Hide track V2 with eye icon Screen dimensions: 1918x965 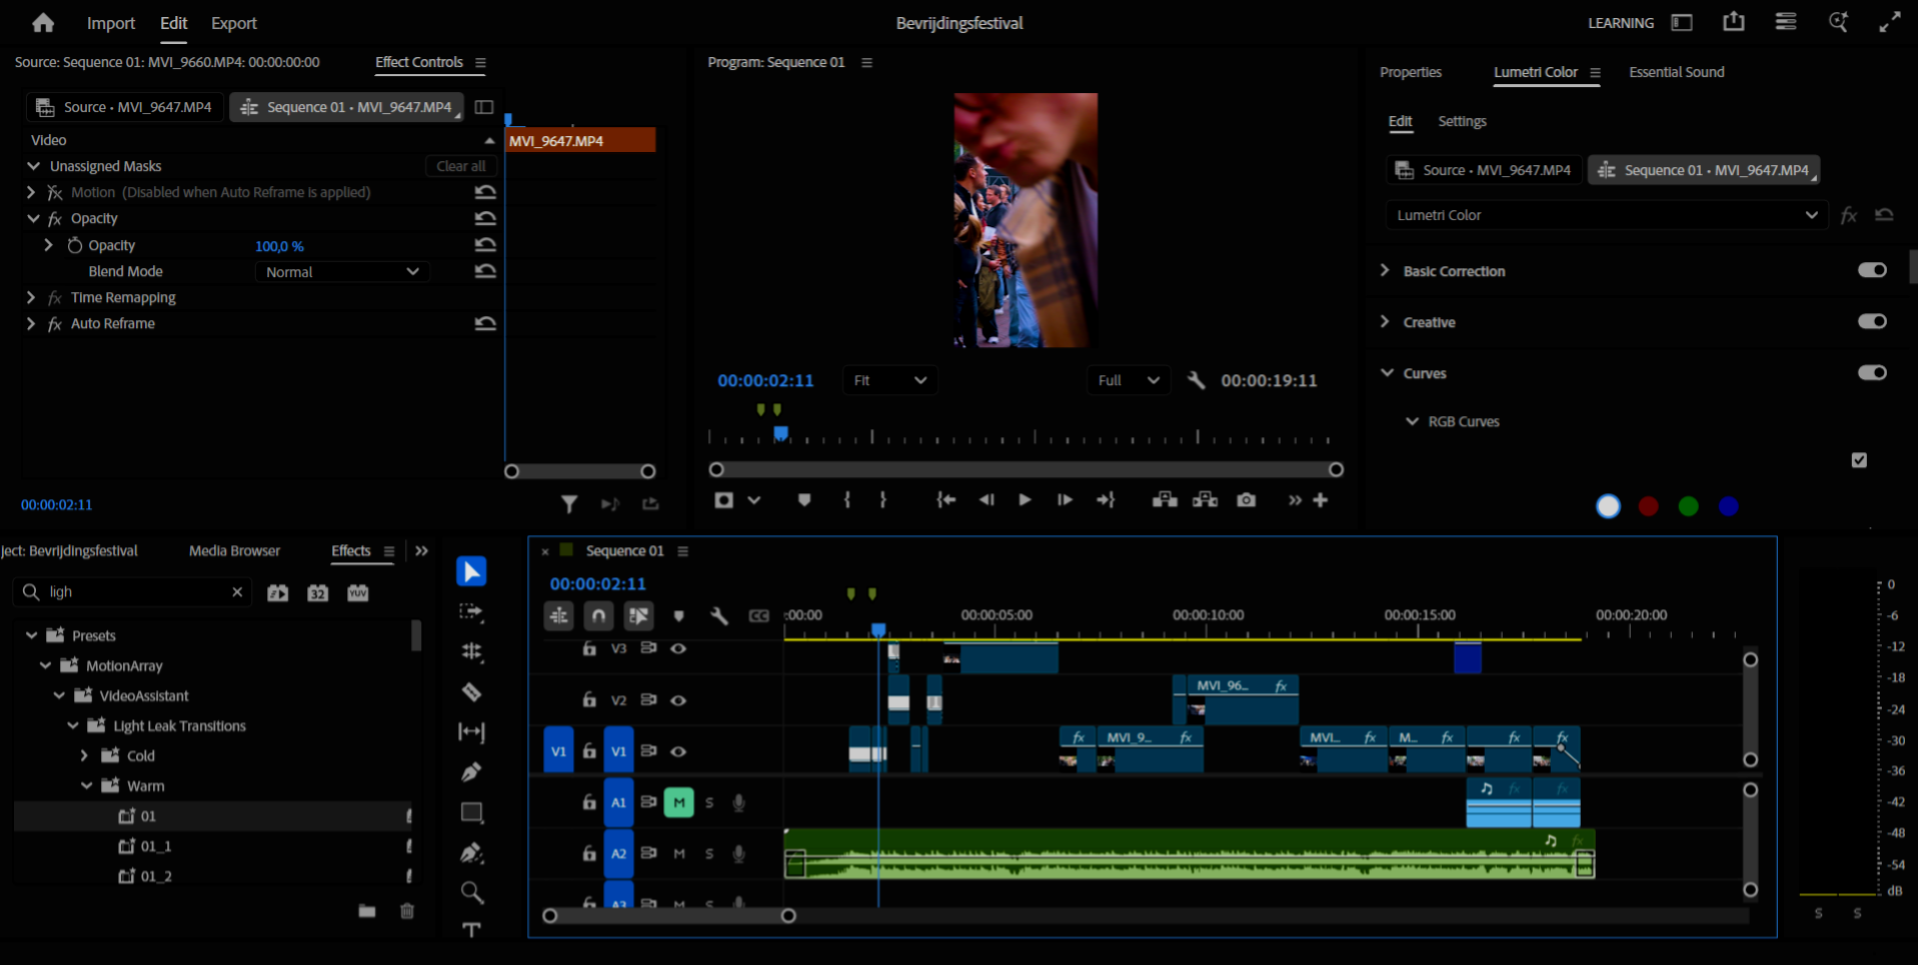coord(678,700)
